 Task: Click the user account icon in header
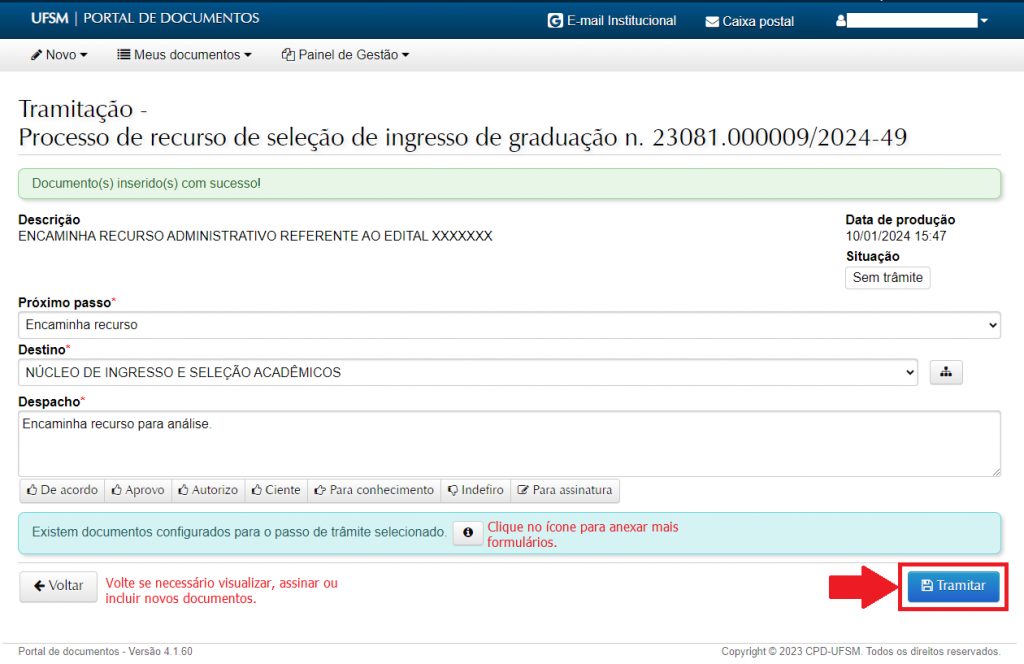point(841,21)
